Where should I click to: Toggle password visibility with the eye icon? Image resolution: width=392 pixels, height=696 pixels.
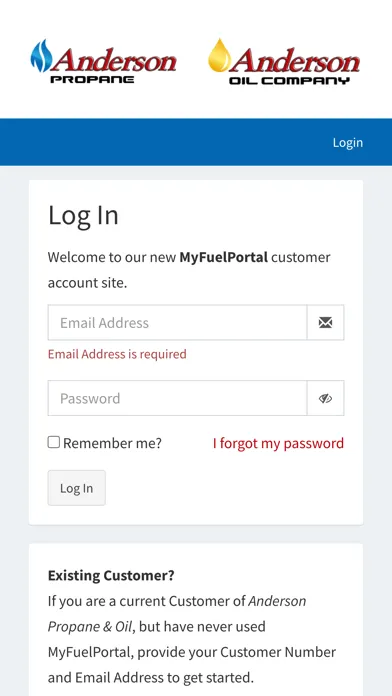[325, 398]
